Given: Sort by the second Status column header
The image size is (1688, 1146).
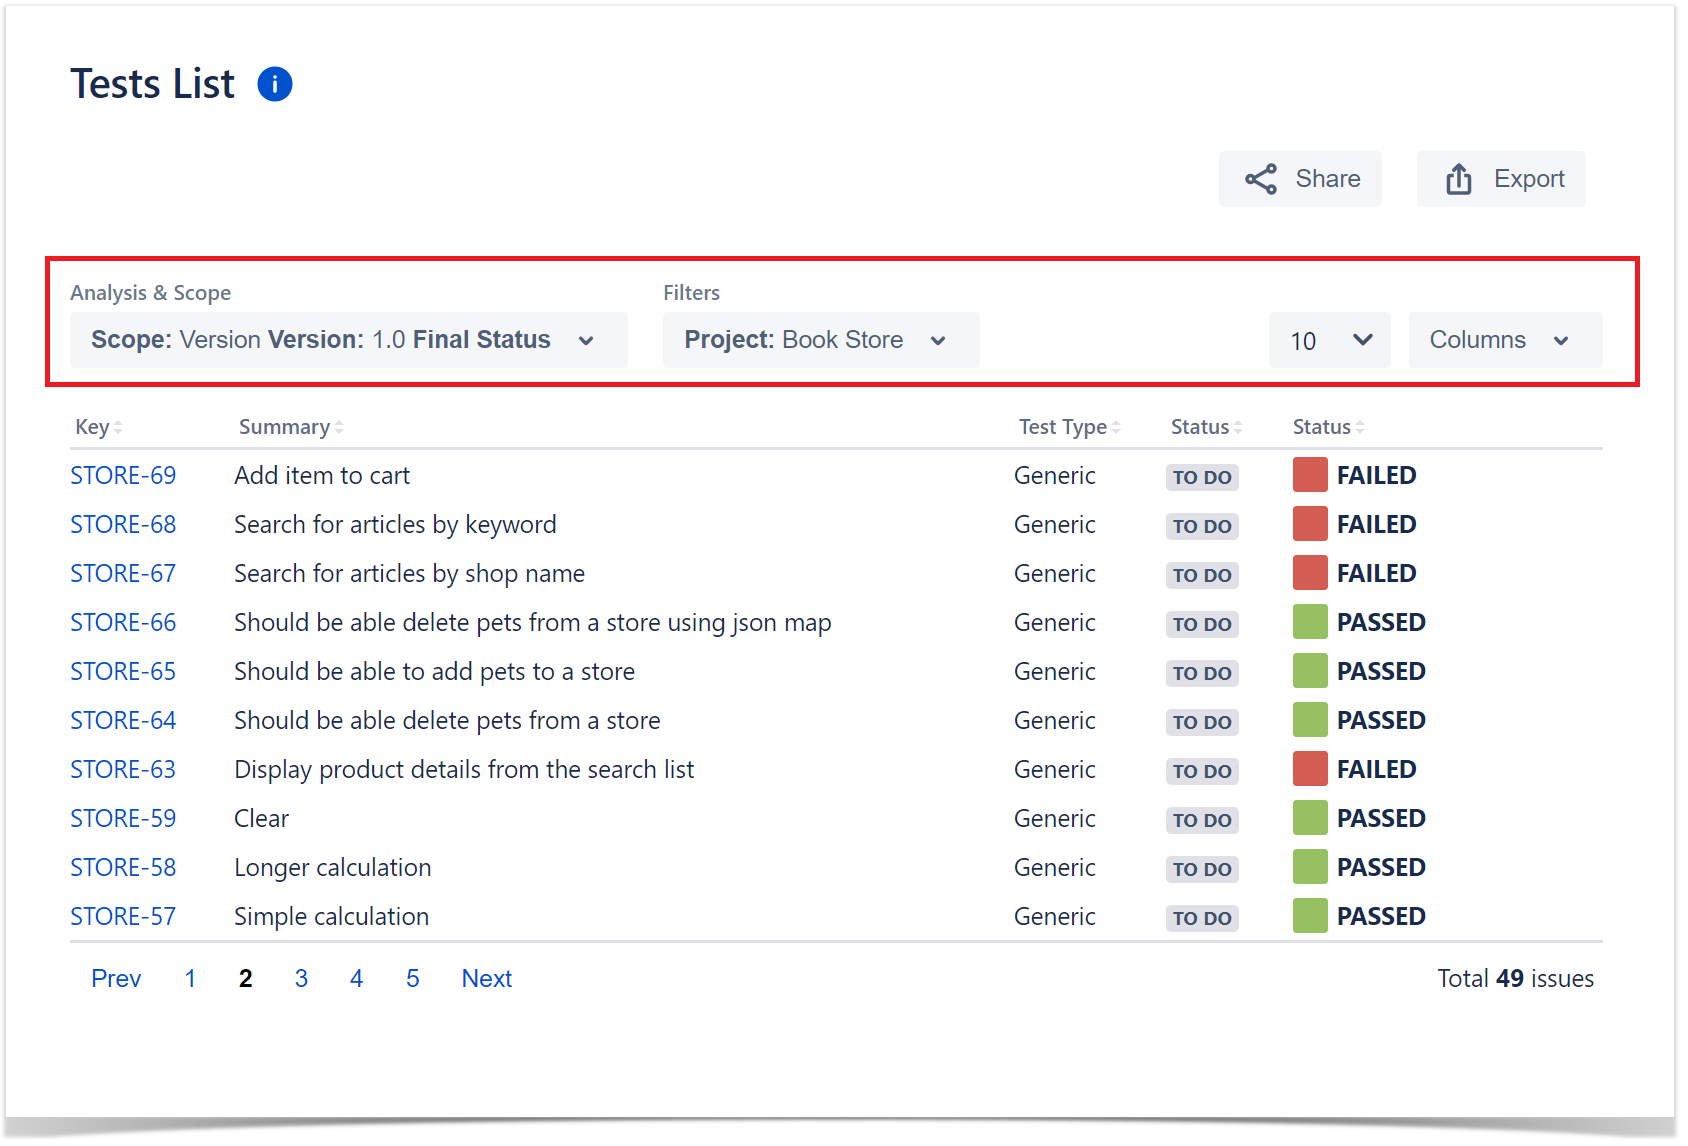Looking at the screenshot, I should coord(1328,427).
